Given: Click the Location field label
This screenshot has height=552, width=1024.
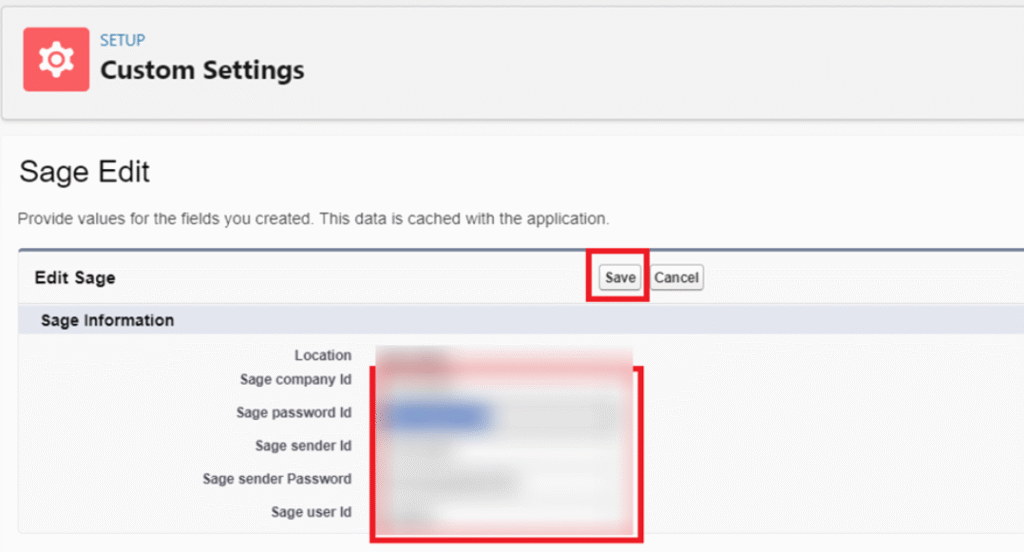Looking at the screenshot, I should click(323, 355).
